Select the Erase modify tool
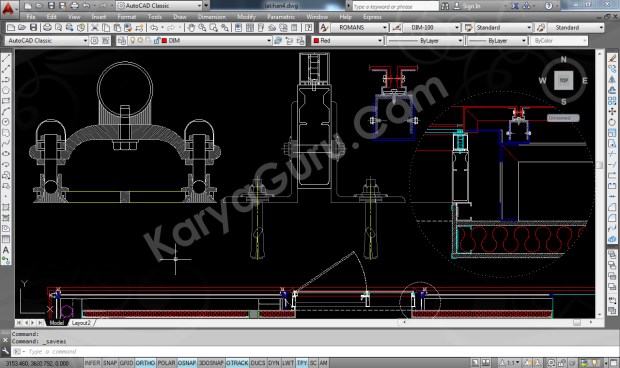 point(612,58)
